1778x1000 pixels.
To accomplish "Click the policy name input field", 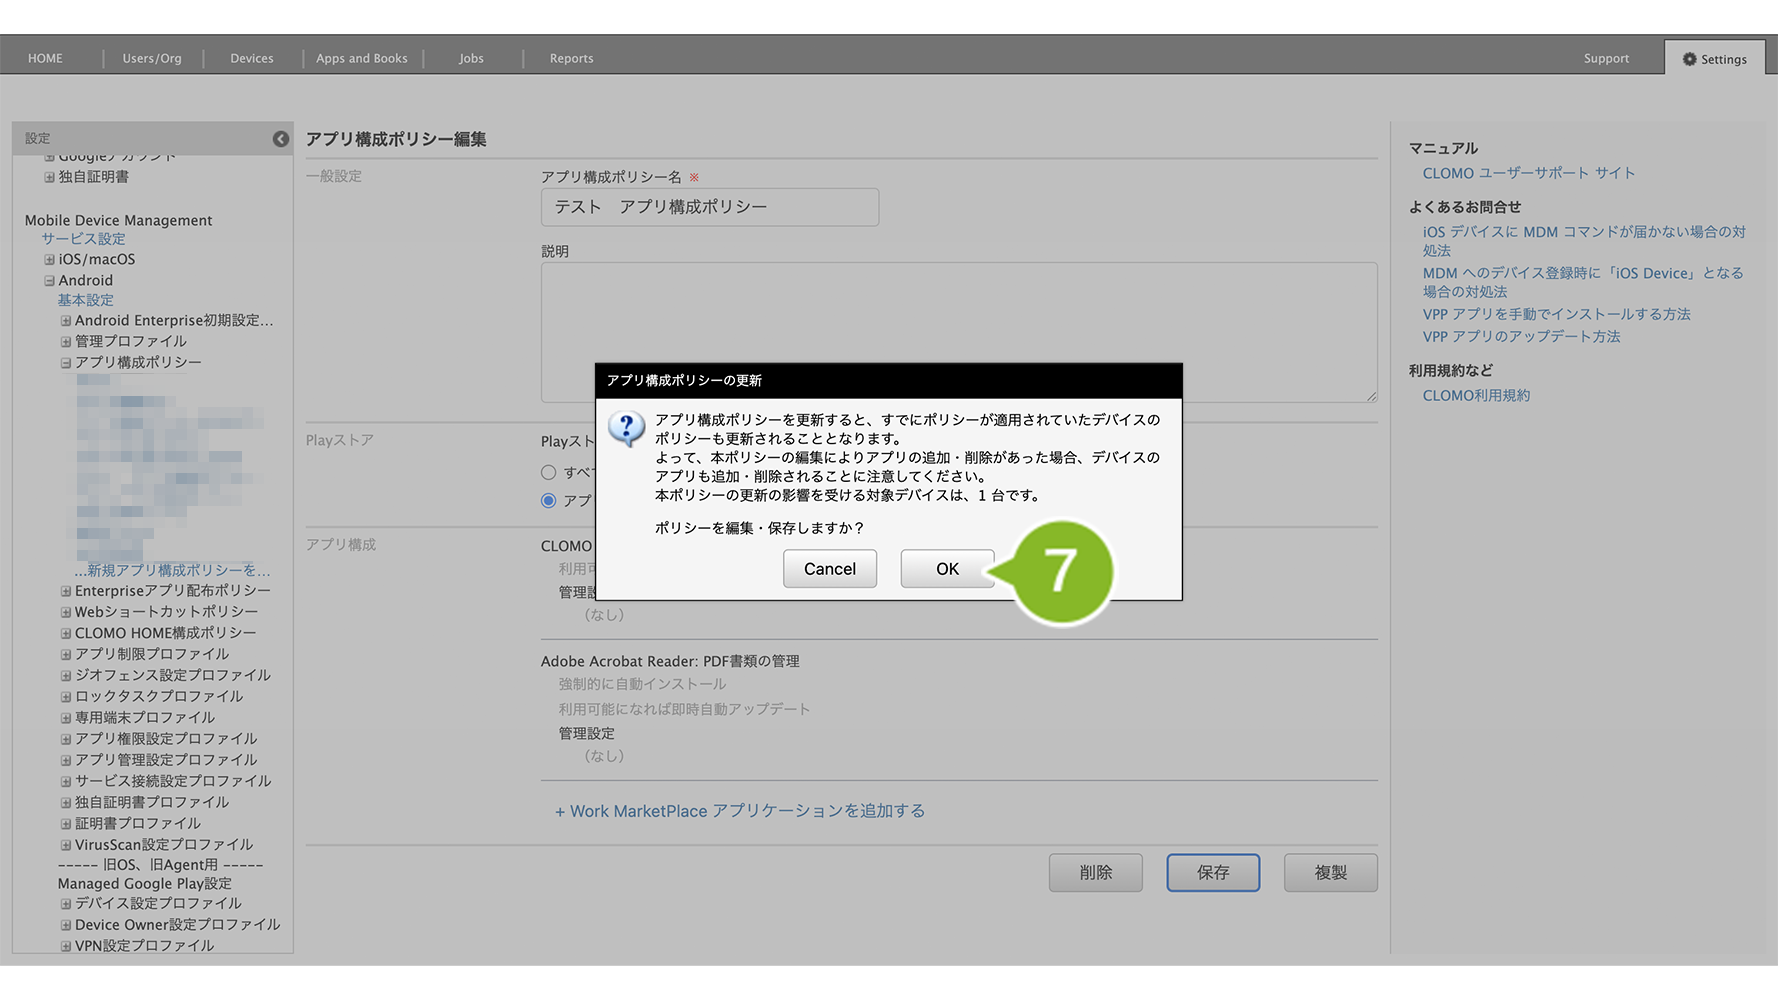I will (x=709, y=207).
